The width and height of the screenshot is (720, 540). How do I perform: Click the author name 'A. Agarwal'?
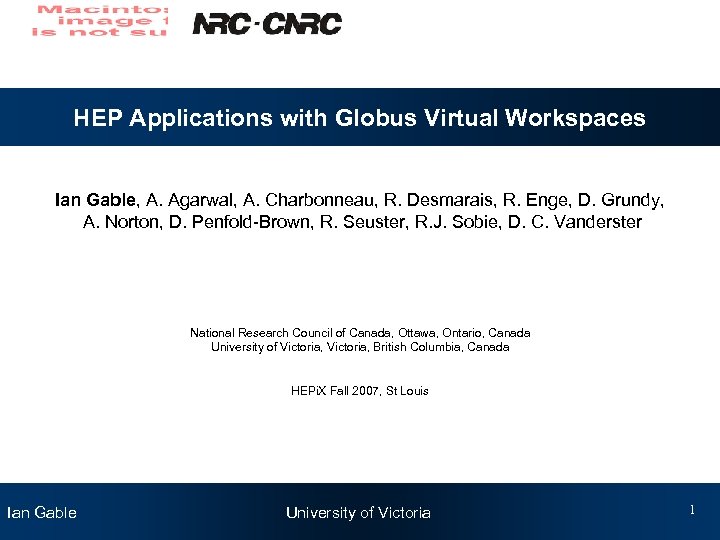click(189, 200)
